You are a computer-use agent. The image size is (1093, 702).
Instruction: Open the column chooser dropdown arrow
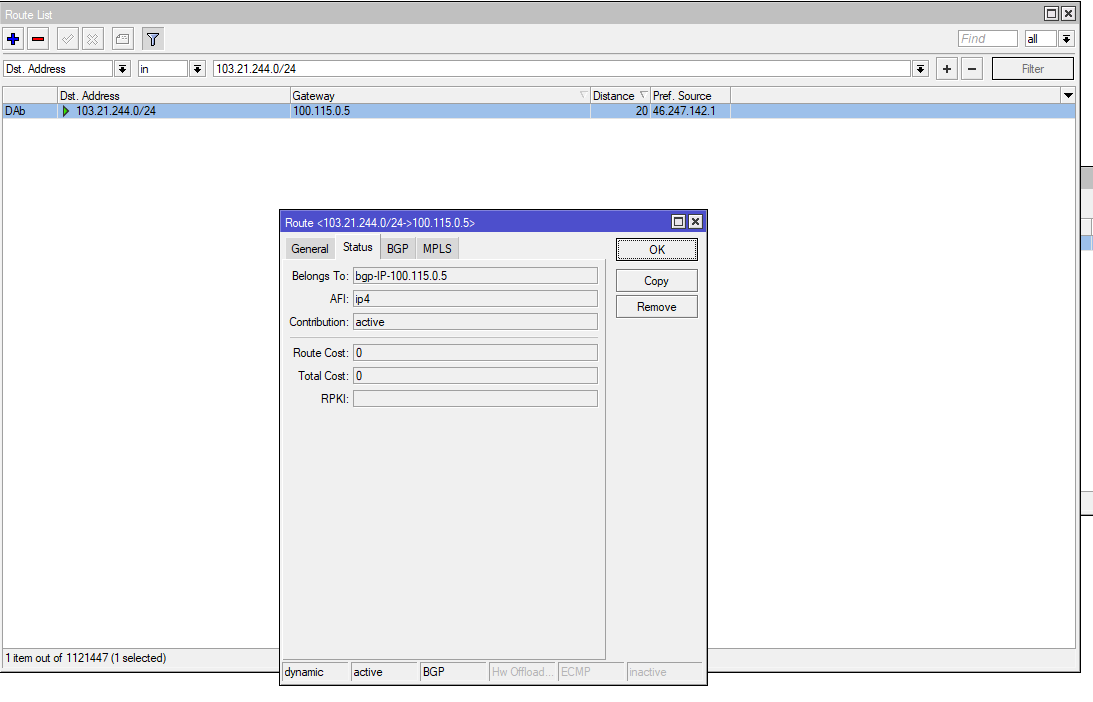pos(1068,96)
